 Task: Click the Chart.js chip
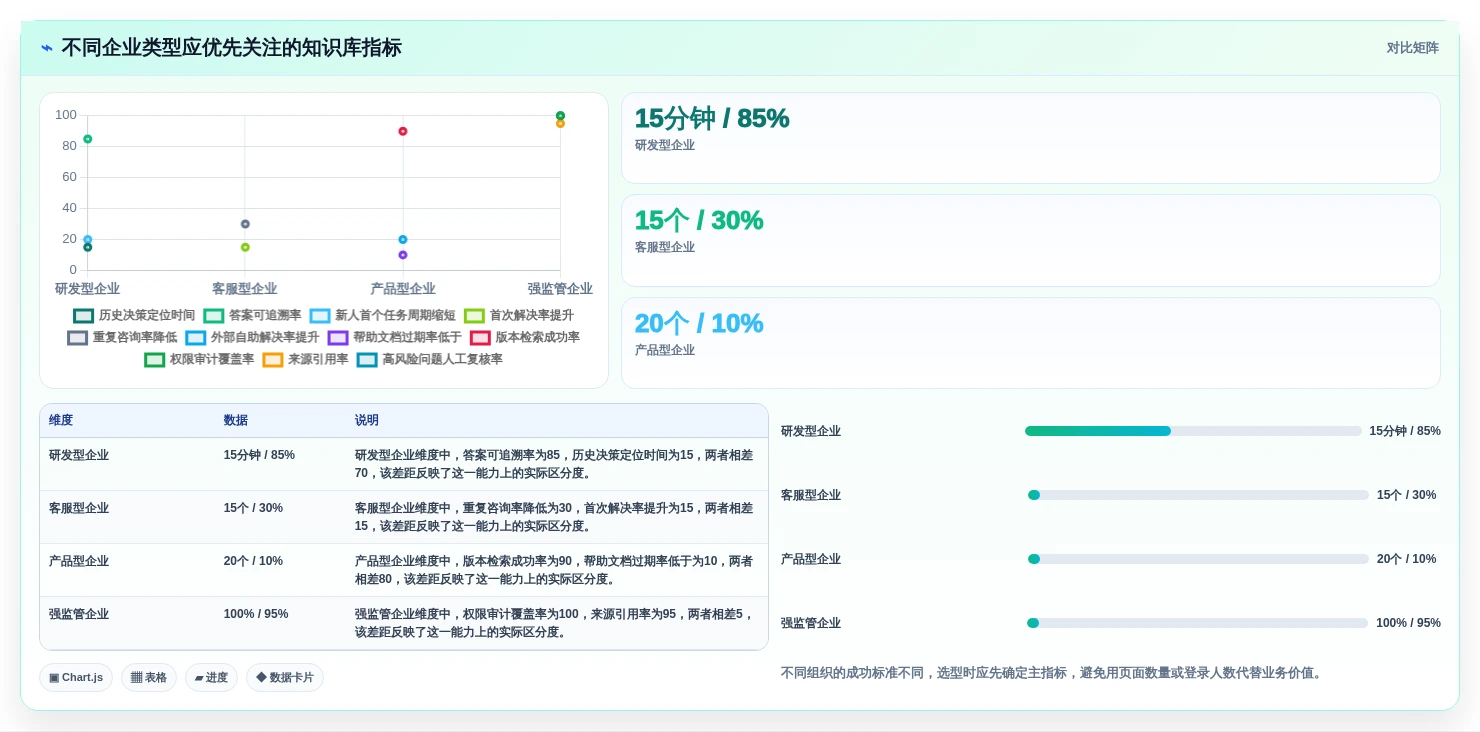coord(76,677)
